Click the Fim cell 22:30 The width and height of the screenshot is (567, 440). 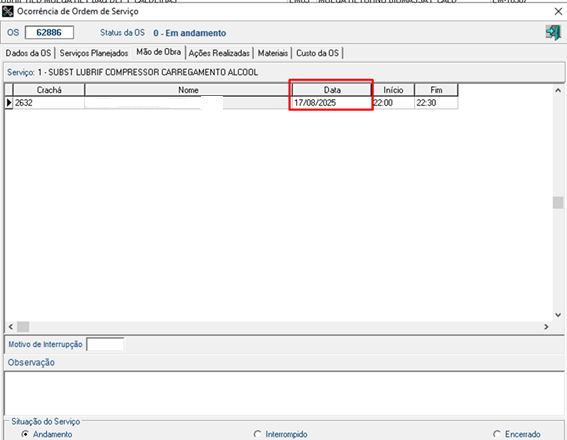[436, 103]
